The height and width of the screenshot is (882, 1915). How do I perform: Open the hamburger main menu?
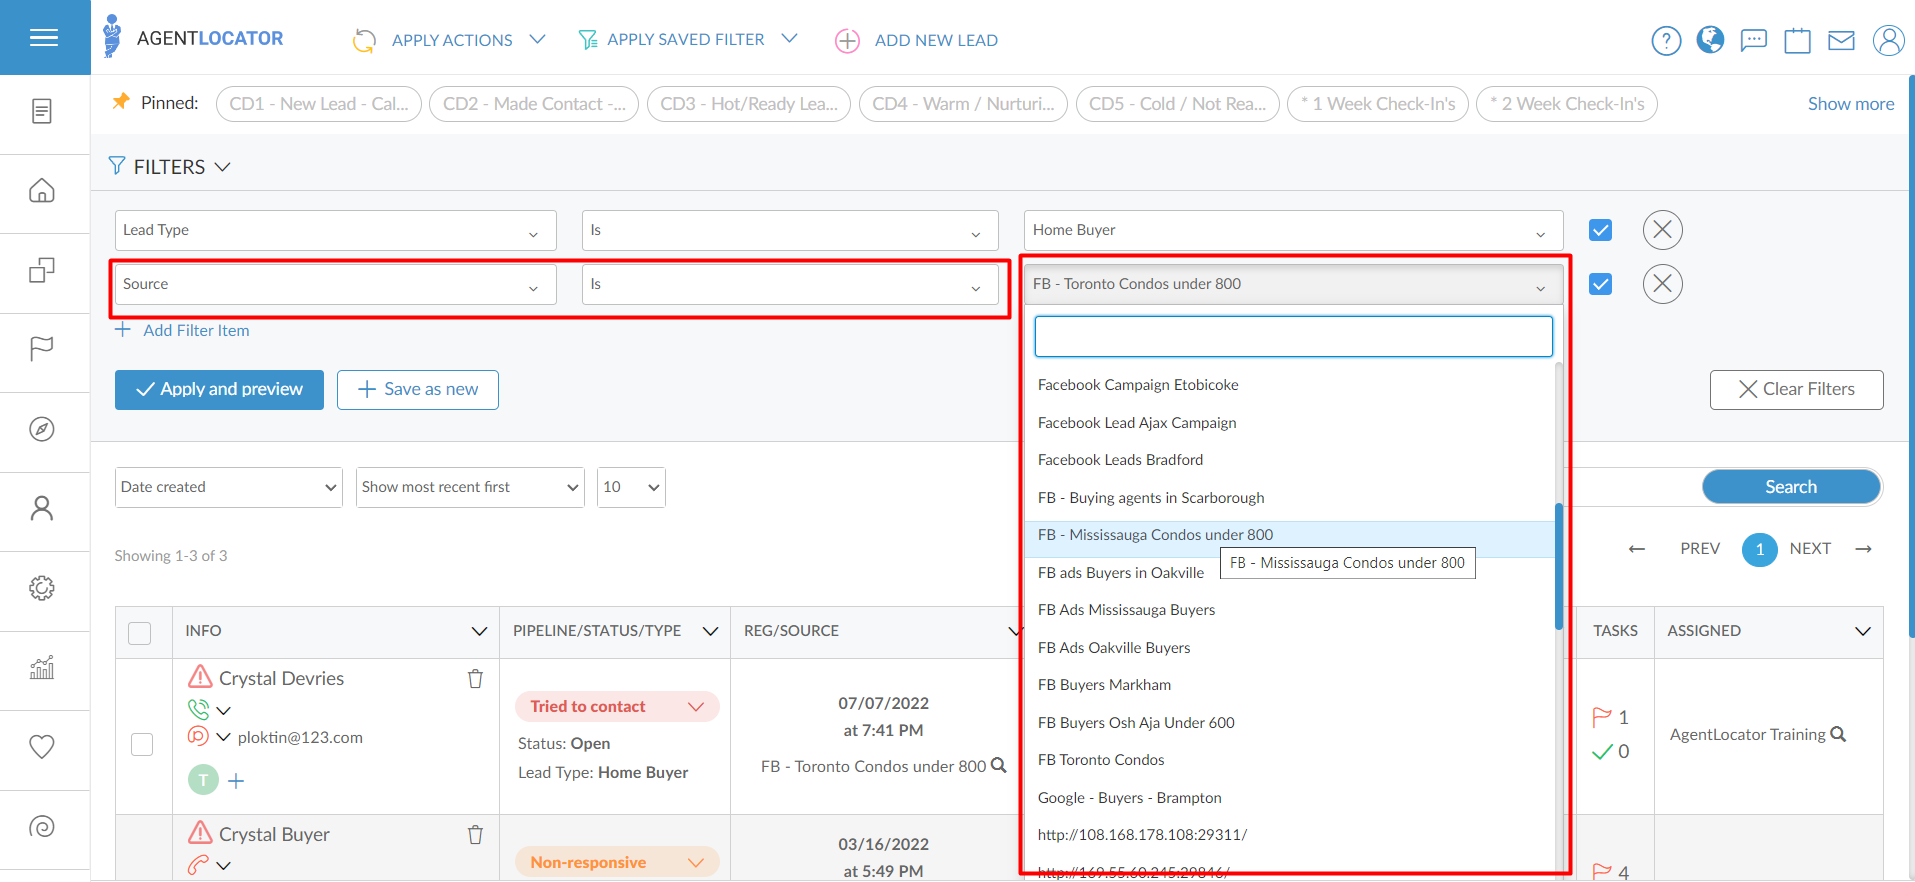coord(44,38)
